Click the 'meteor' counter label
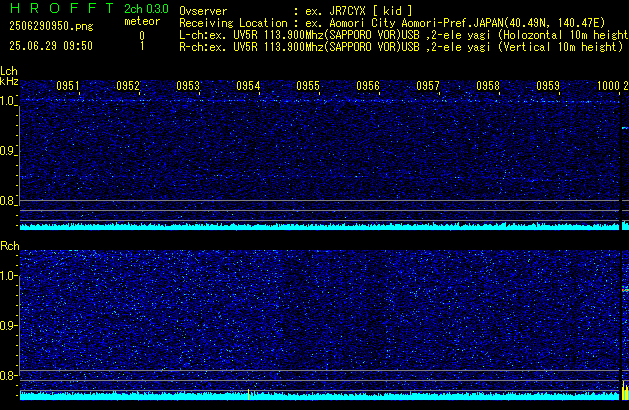Screen dimensions: 629x410 coord(142,21)
